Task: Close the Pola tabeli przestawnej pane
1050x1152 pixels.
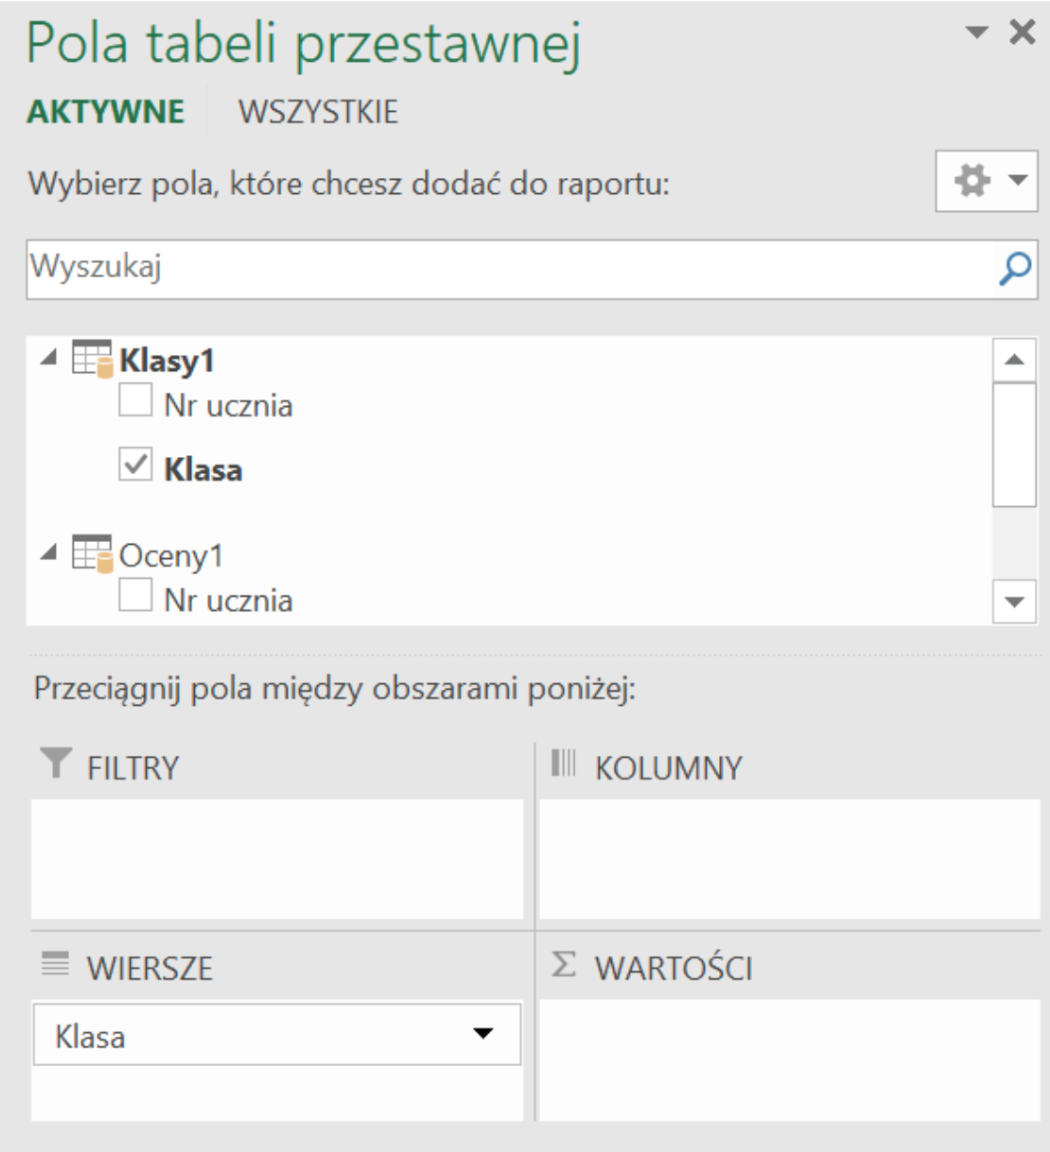Action: click(1021, 33)
